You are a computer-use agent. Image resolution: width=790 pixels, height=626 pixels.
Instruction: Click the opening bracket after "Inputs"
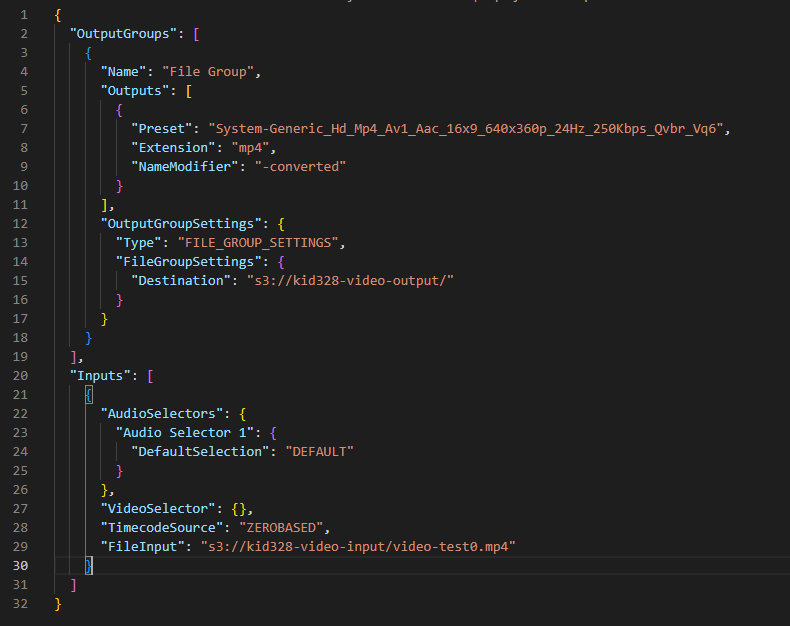pyautogui.click(x=150, y=375)
